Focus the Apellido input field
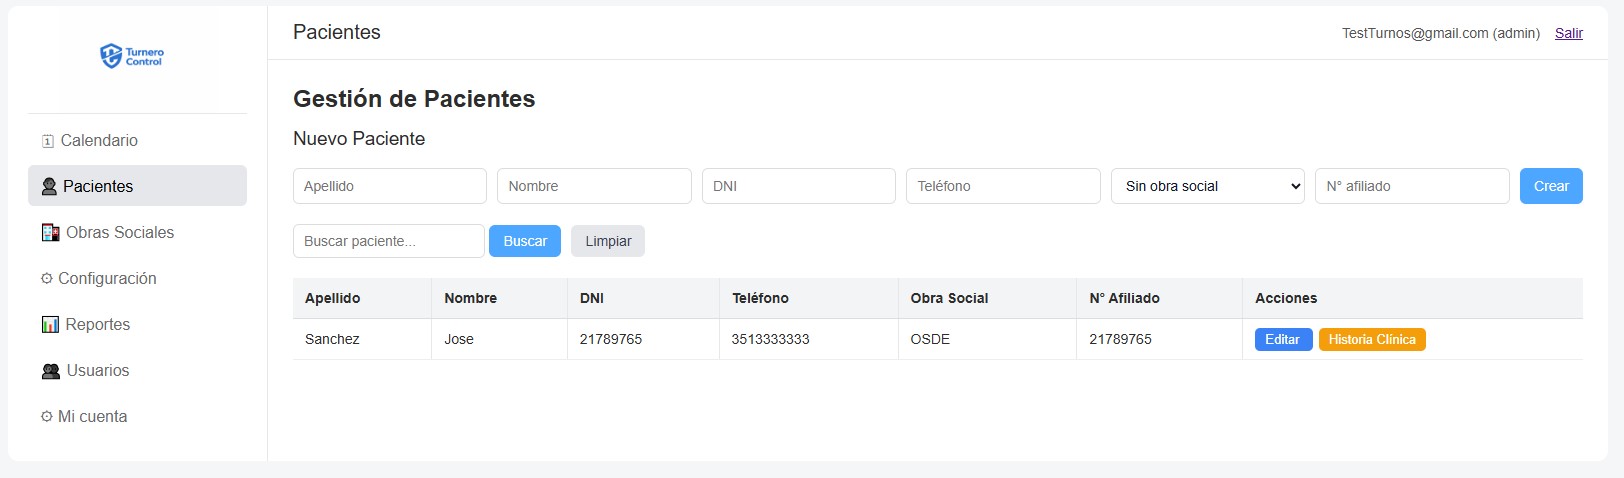The image size is (1624, 478). pyautogui.click(x=389, y=186)
